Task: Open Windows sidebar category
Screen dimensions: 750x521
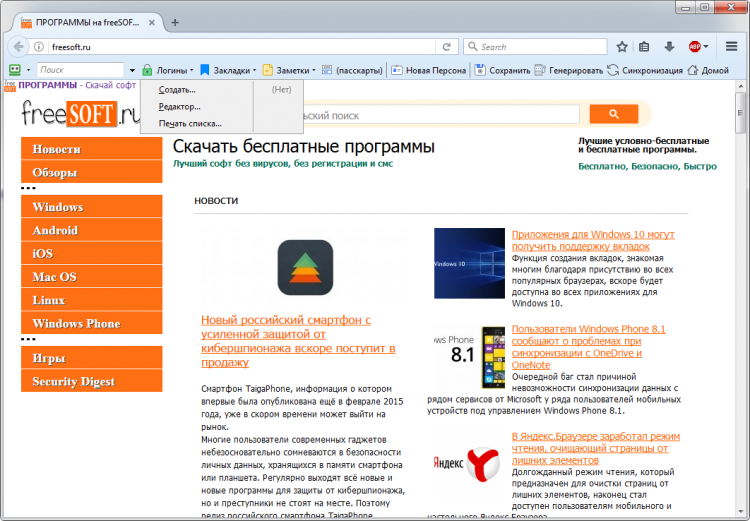Action: coord(91,207)
